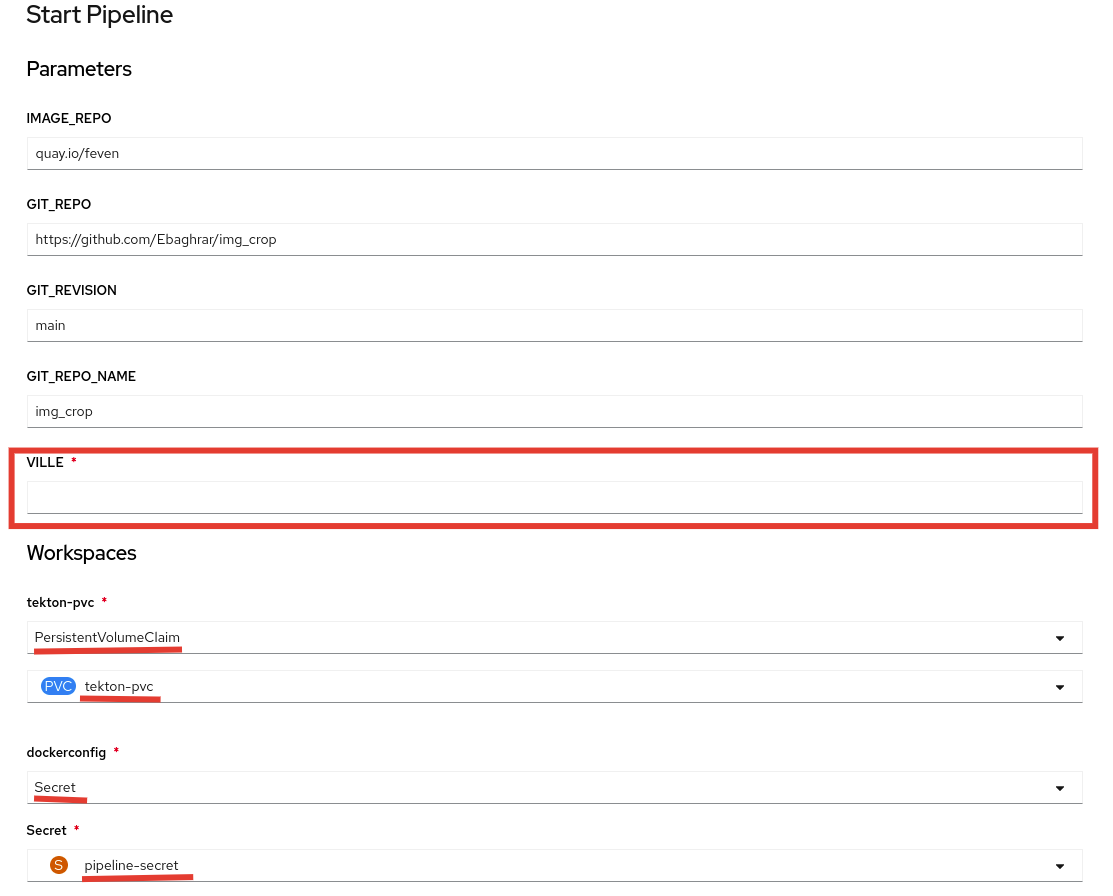Screen dimensions: 1113x896
Task: Expand the tekton-pvc claim selection dropdown
Action: coord(540,687)
